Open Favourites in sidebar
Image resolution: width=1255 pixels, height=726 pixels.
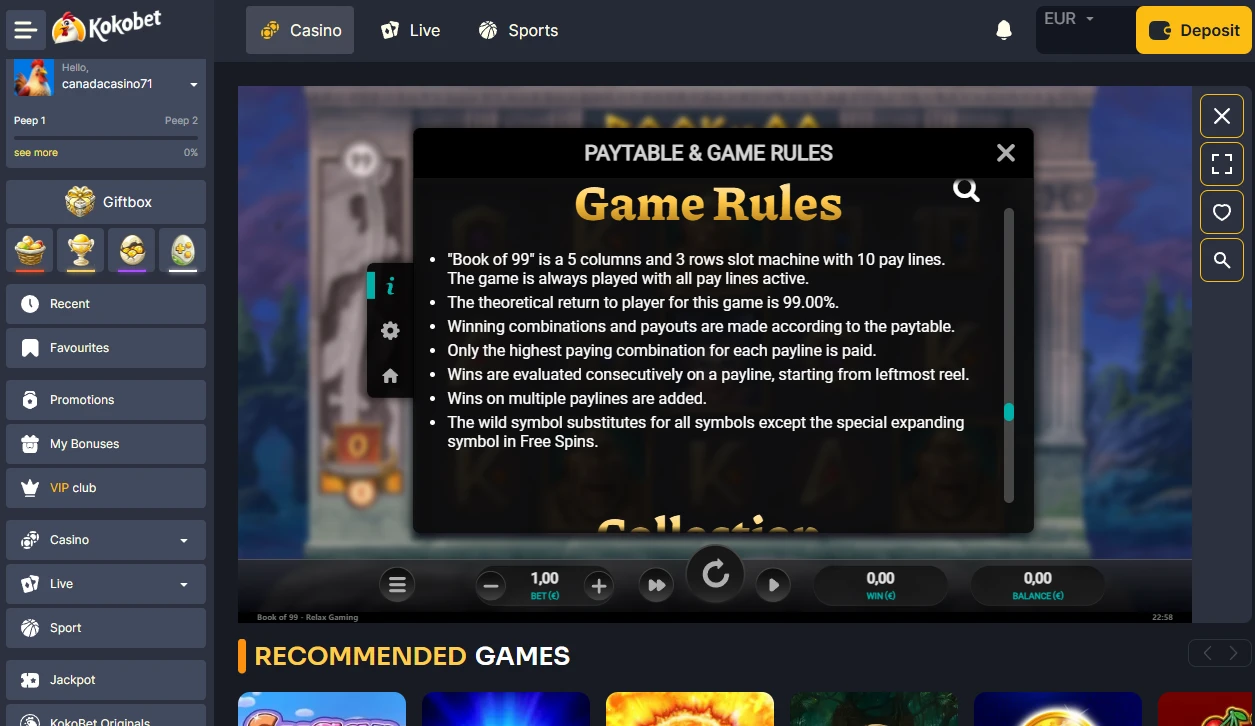click(x=106, y=348)
